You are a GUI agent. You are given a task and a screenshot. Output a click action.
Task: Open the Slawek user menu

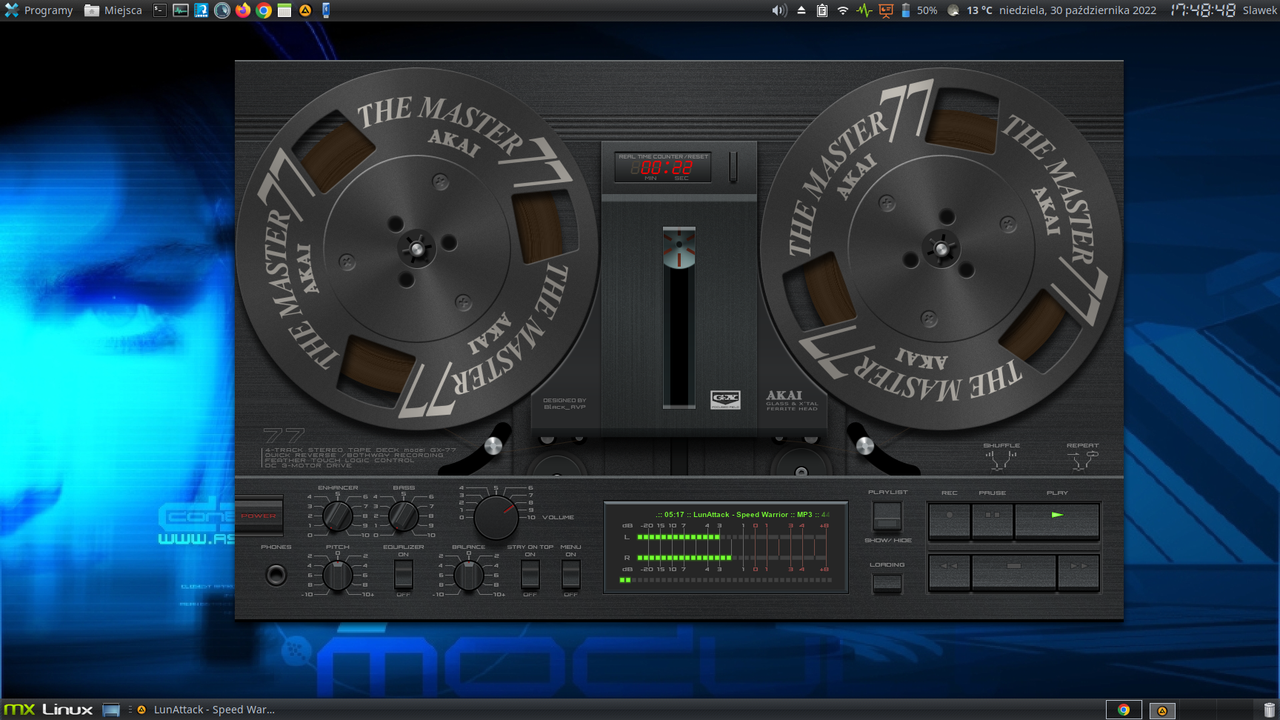click(x=1259, y=10)
